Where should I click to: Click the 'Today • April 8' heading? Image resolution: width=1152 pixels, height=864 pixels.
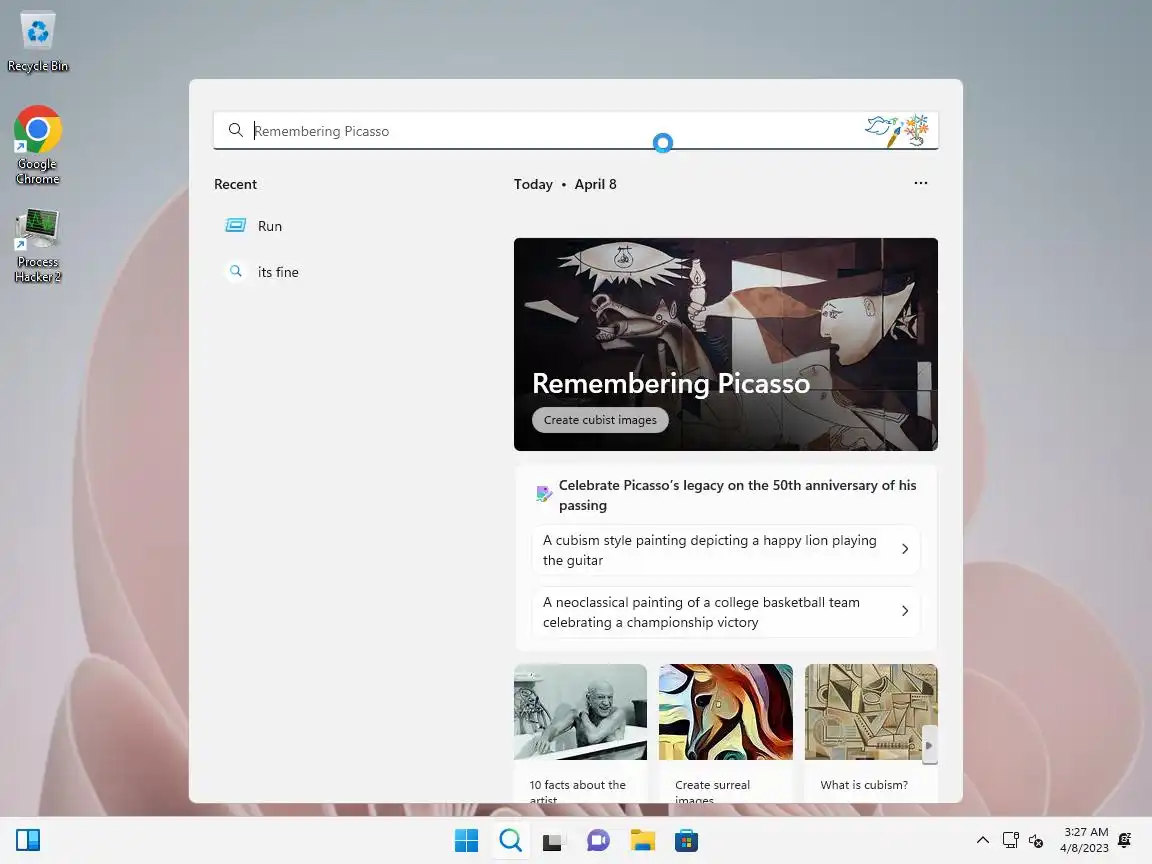pyautogui.click(x=565, y=184)
